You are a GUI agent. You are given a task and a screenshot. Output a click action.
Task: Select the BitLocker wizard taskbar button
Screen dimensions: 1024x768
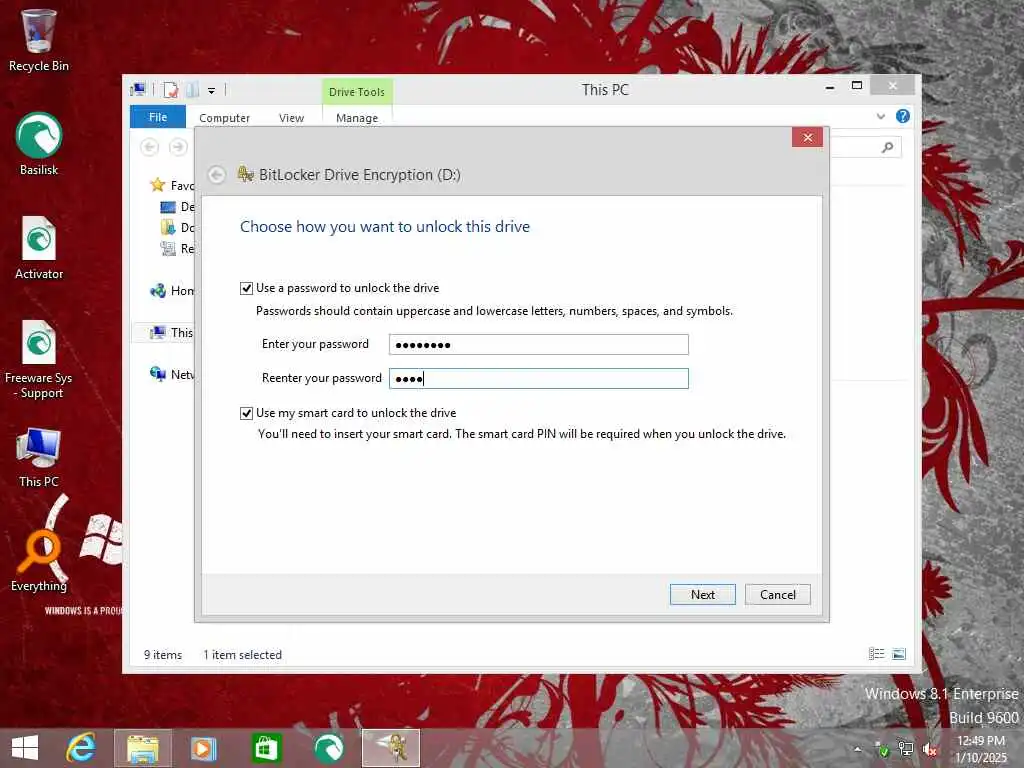391,748
